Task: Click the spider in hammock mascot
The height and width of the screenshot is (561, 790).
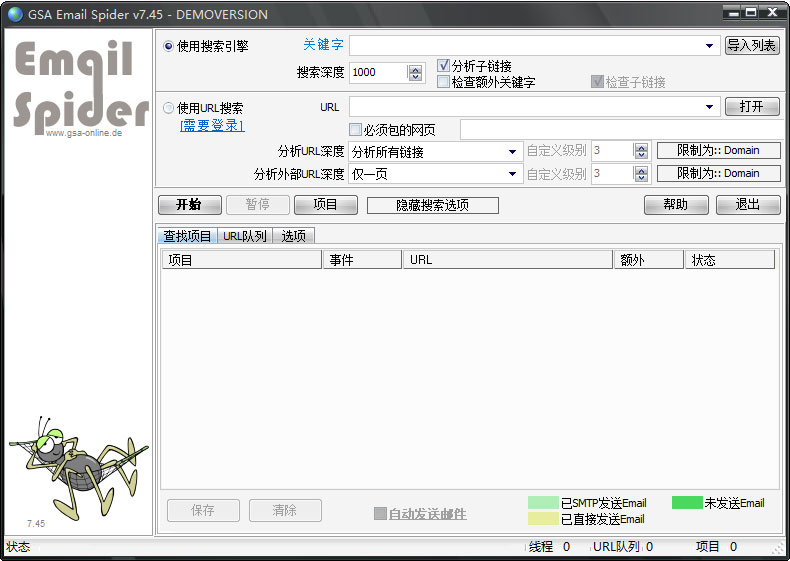Action: coord(79,469)
